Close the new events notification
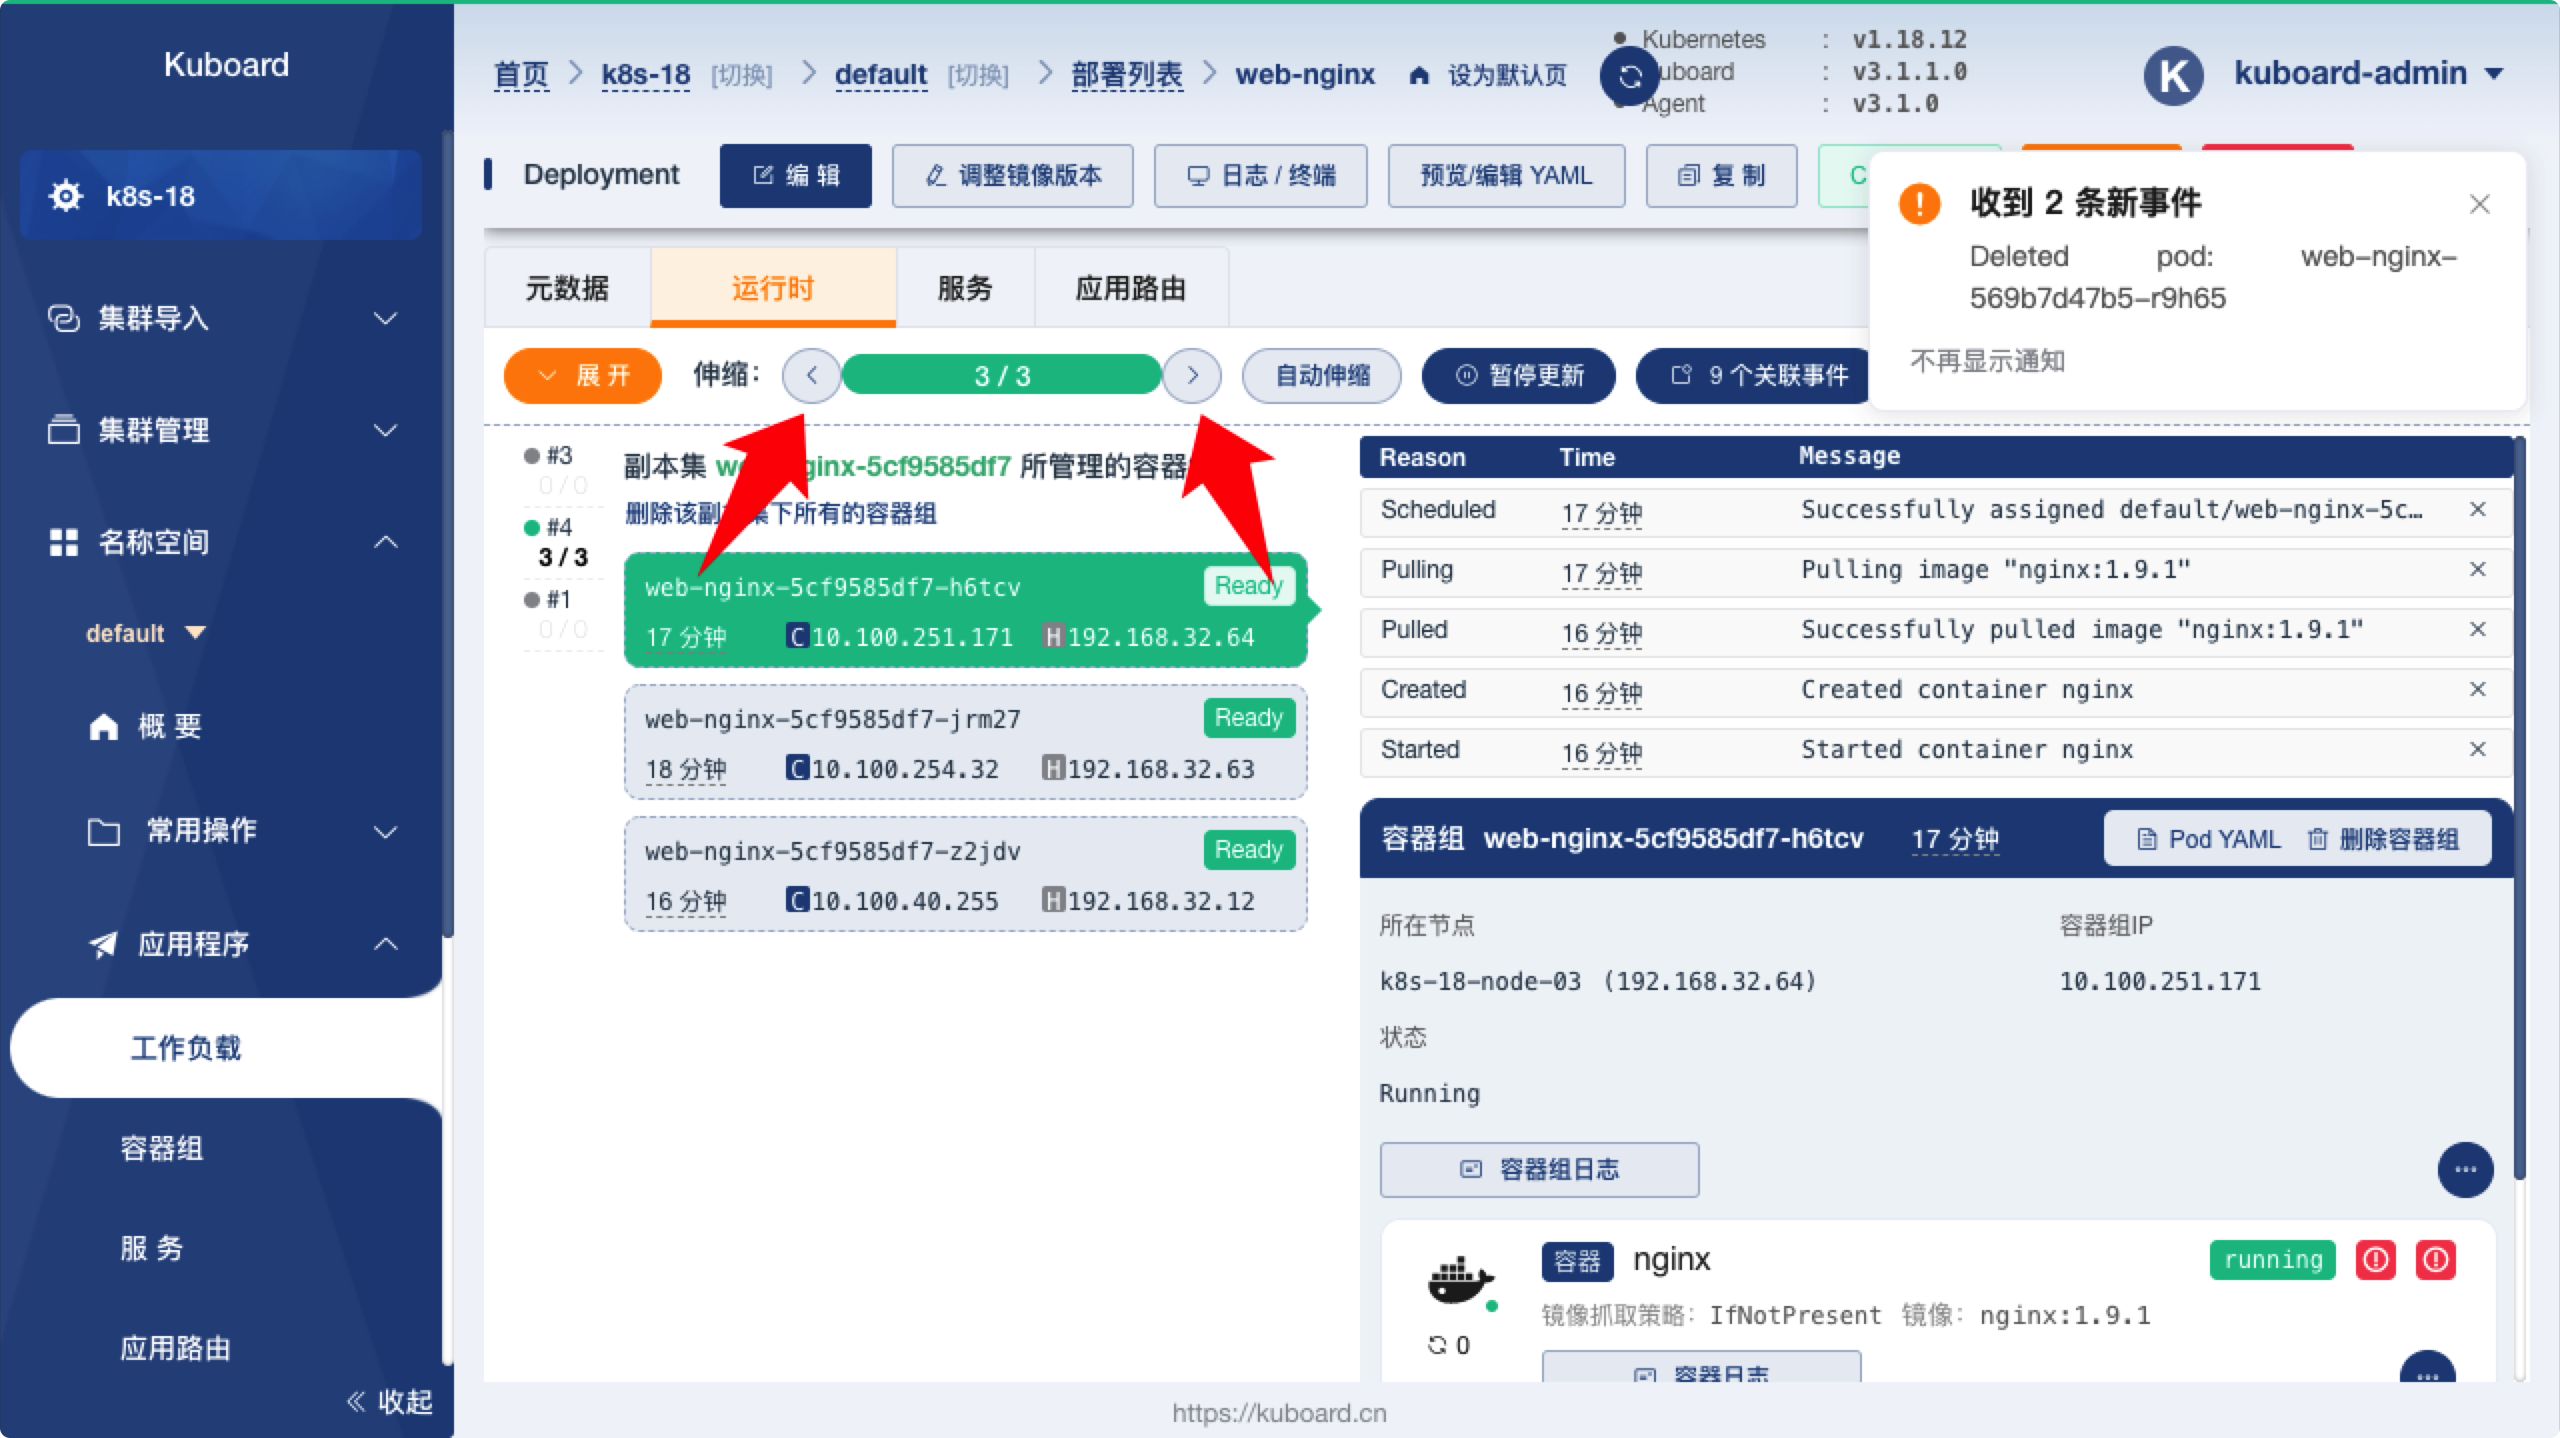Viewport: 2560px width, 1438px height. 2480,204
